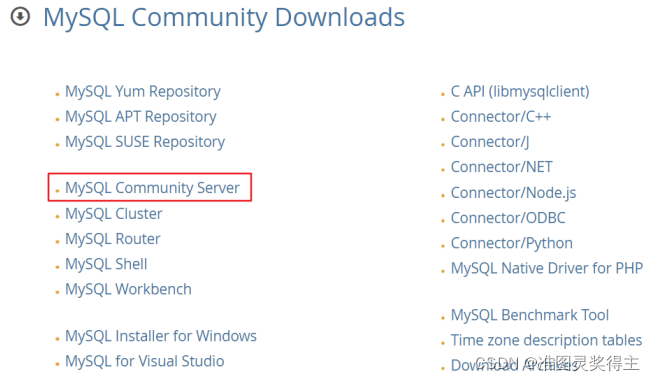Open the MySQL Yum Repository link
Viewport: 655px width, 381px height.
point(143,92)
